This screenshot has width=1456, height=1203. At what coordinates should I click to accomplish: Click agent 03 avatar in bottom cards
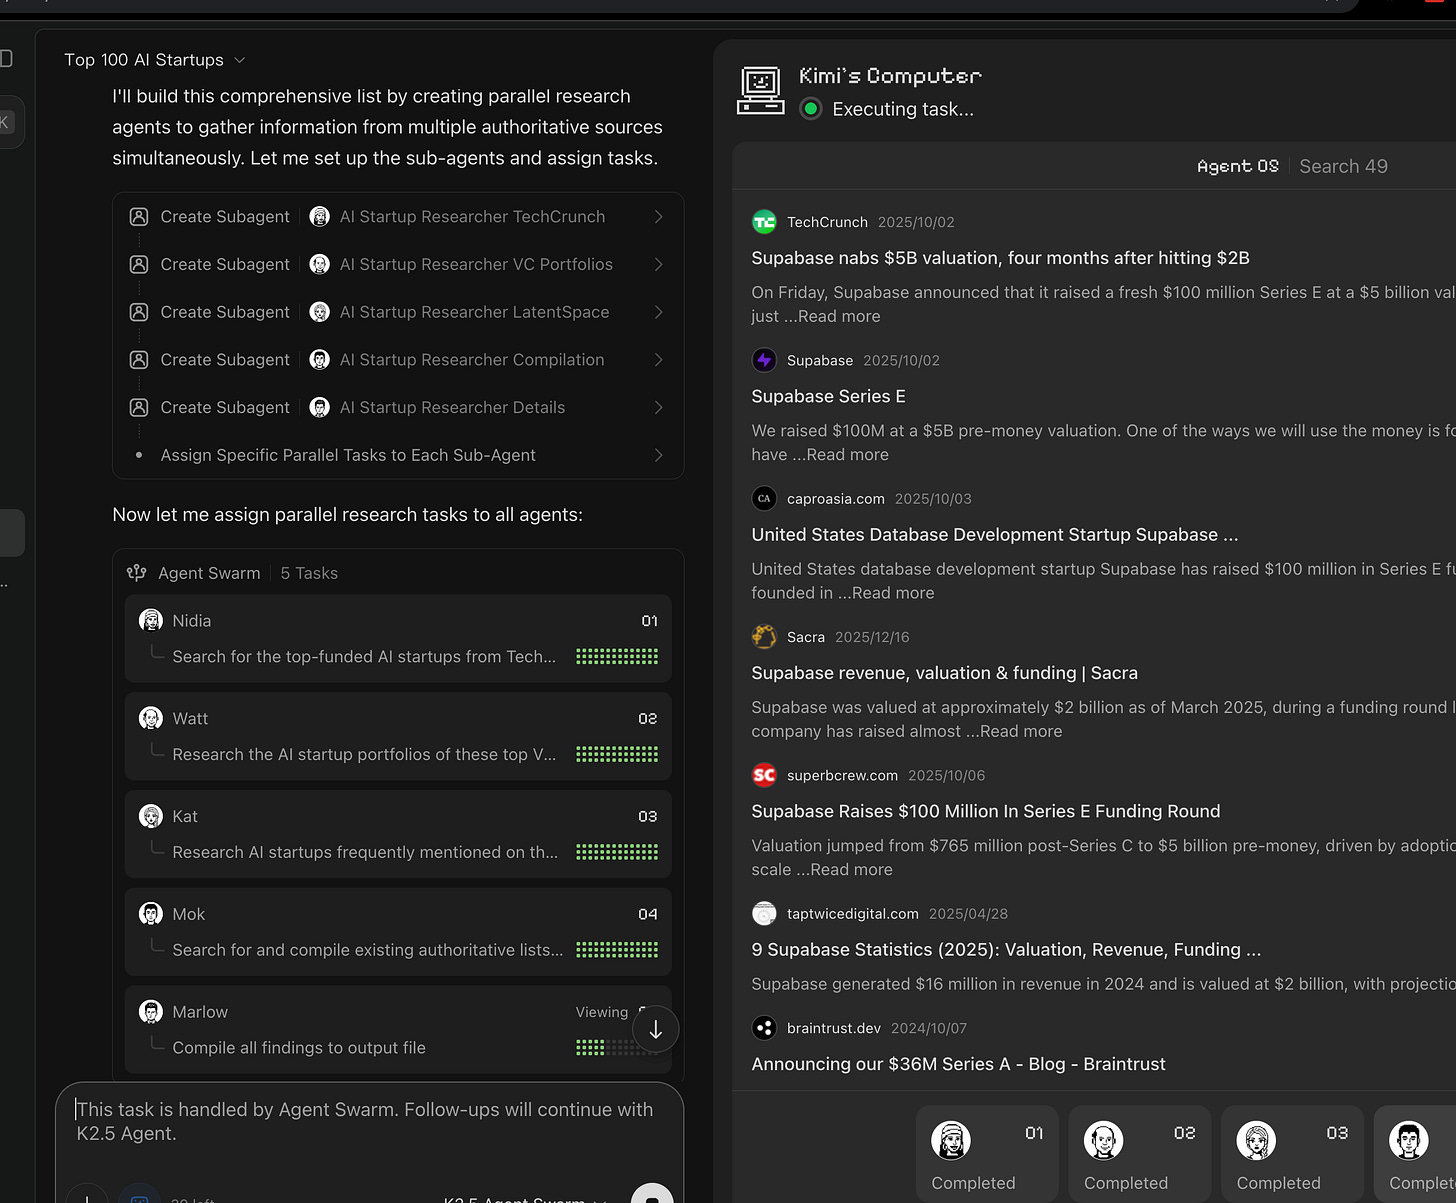point(1256,1140)
